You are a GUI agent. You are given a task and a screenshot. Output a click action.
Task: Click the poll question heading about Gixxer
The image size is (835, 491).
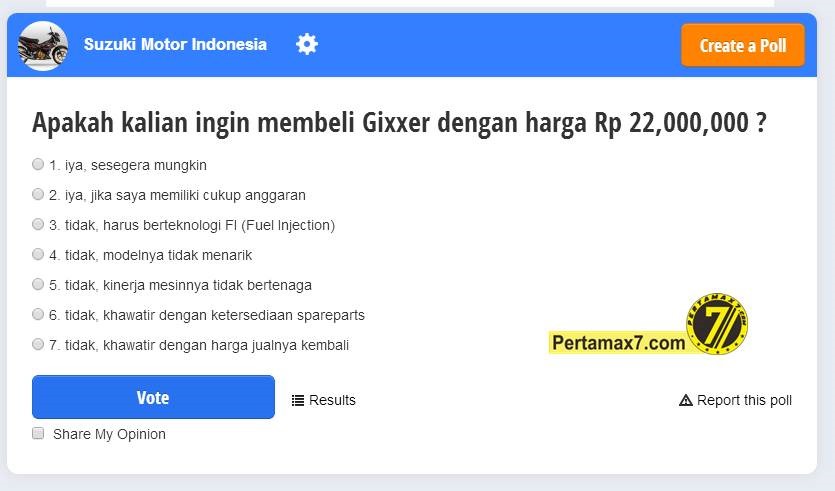coord(400,123)
